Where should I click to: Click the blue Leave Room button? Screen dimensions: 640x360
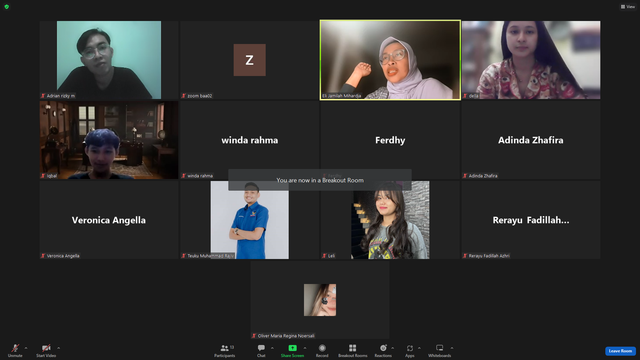tap(620, 351)
